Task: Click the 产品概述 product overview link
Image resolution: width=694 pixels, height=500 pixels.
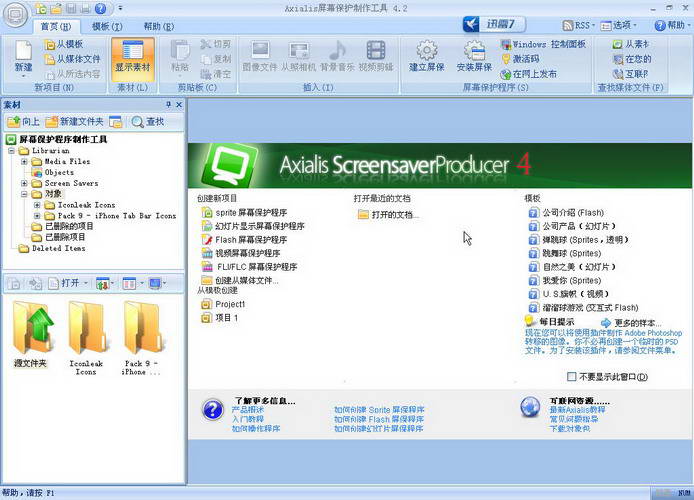Action: tap(248, 410)
